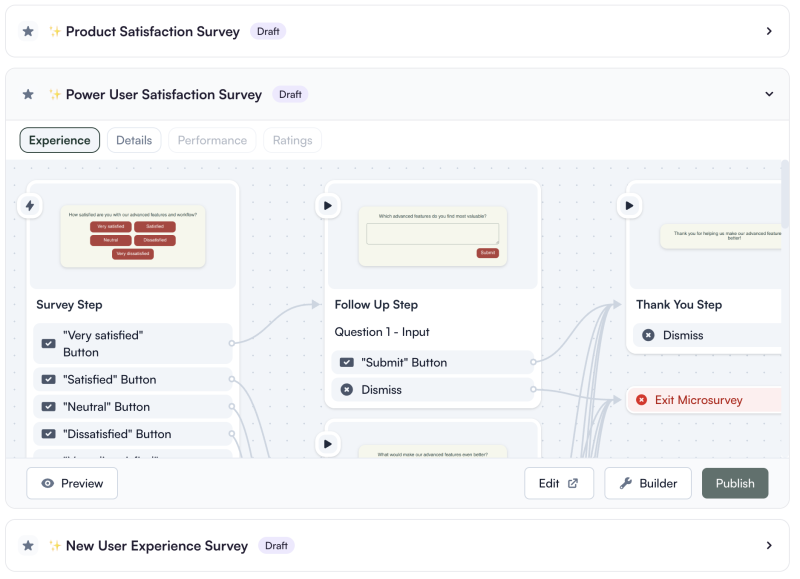This screenshot has width=800, height=579.
Task: Toggle the star on Product Satisfaction Survey
Action: pyautogui.click(x=28, y=31)
